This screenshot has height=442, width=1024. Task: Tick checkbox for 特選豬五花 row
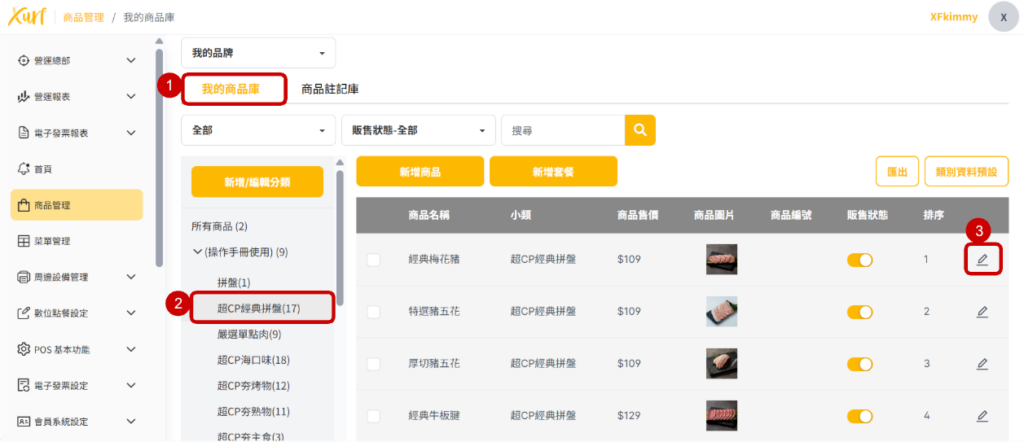pyautogui.click(x=374, y=312)
